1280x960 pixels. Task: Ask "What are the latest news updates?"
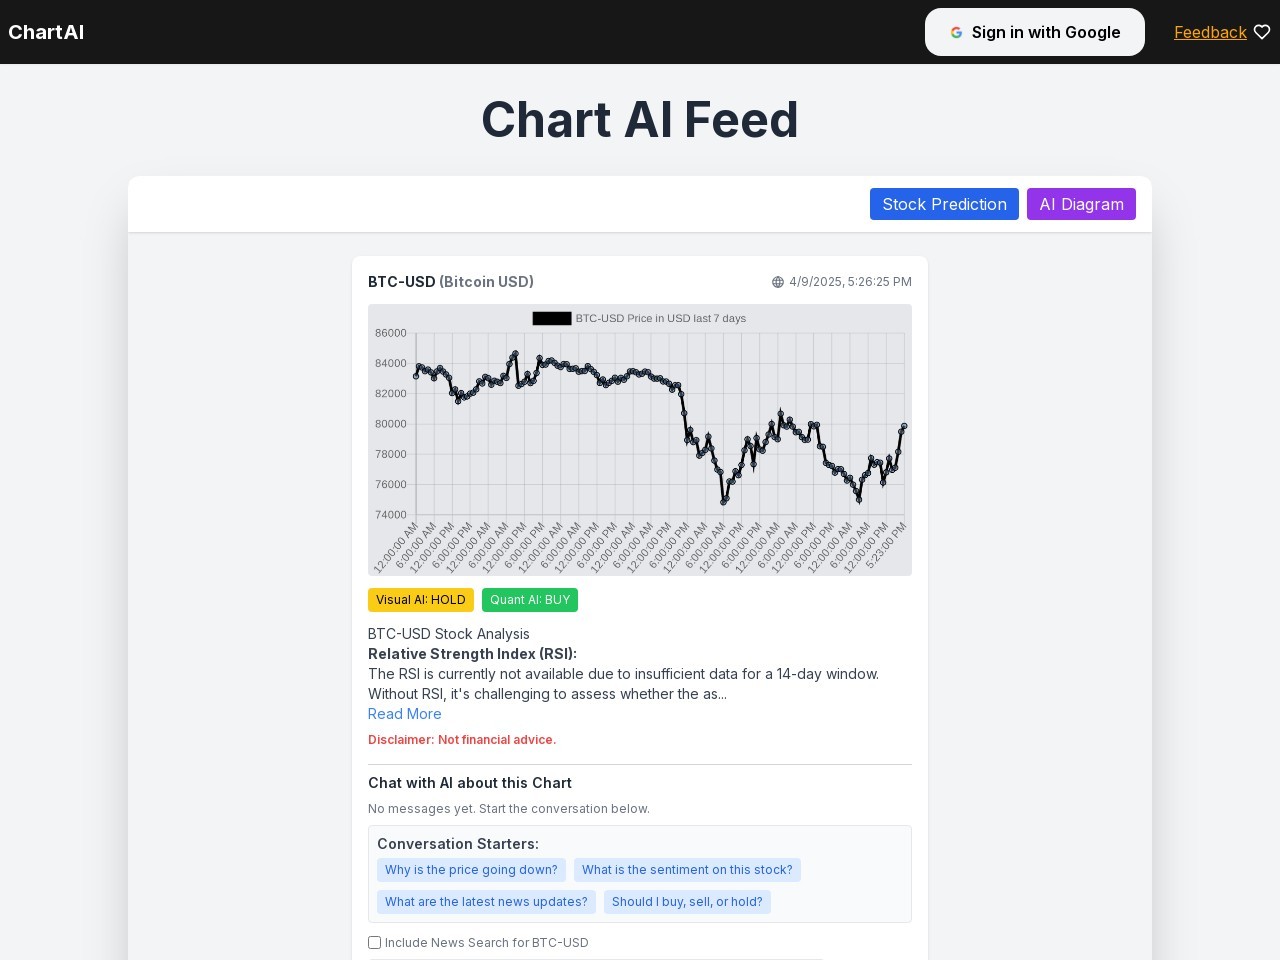click(x=486, y=902)
